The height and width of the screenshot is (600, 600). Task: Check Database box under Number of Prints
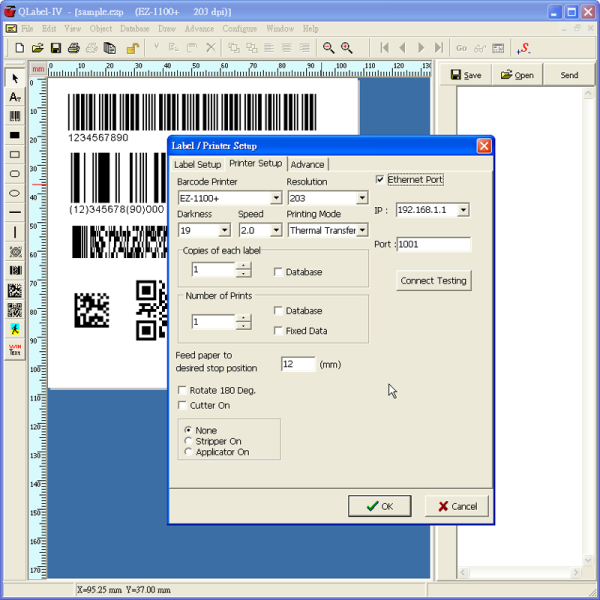point(278,311)
